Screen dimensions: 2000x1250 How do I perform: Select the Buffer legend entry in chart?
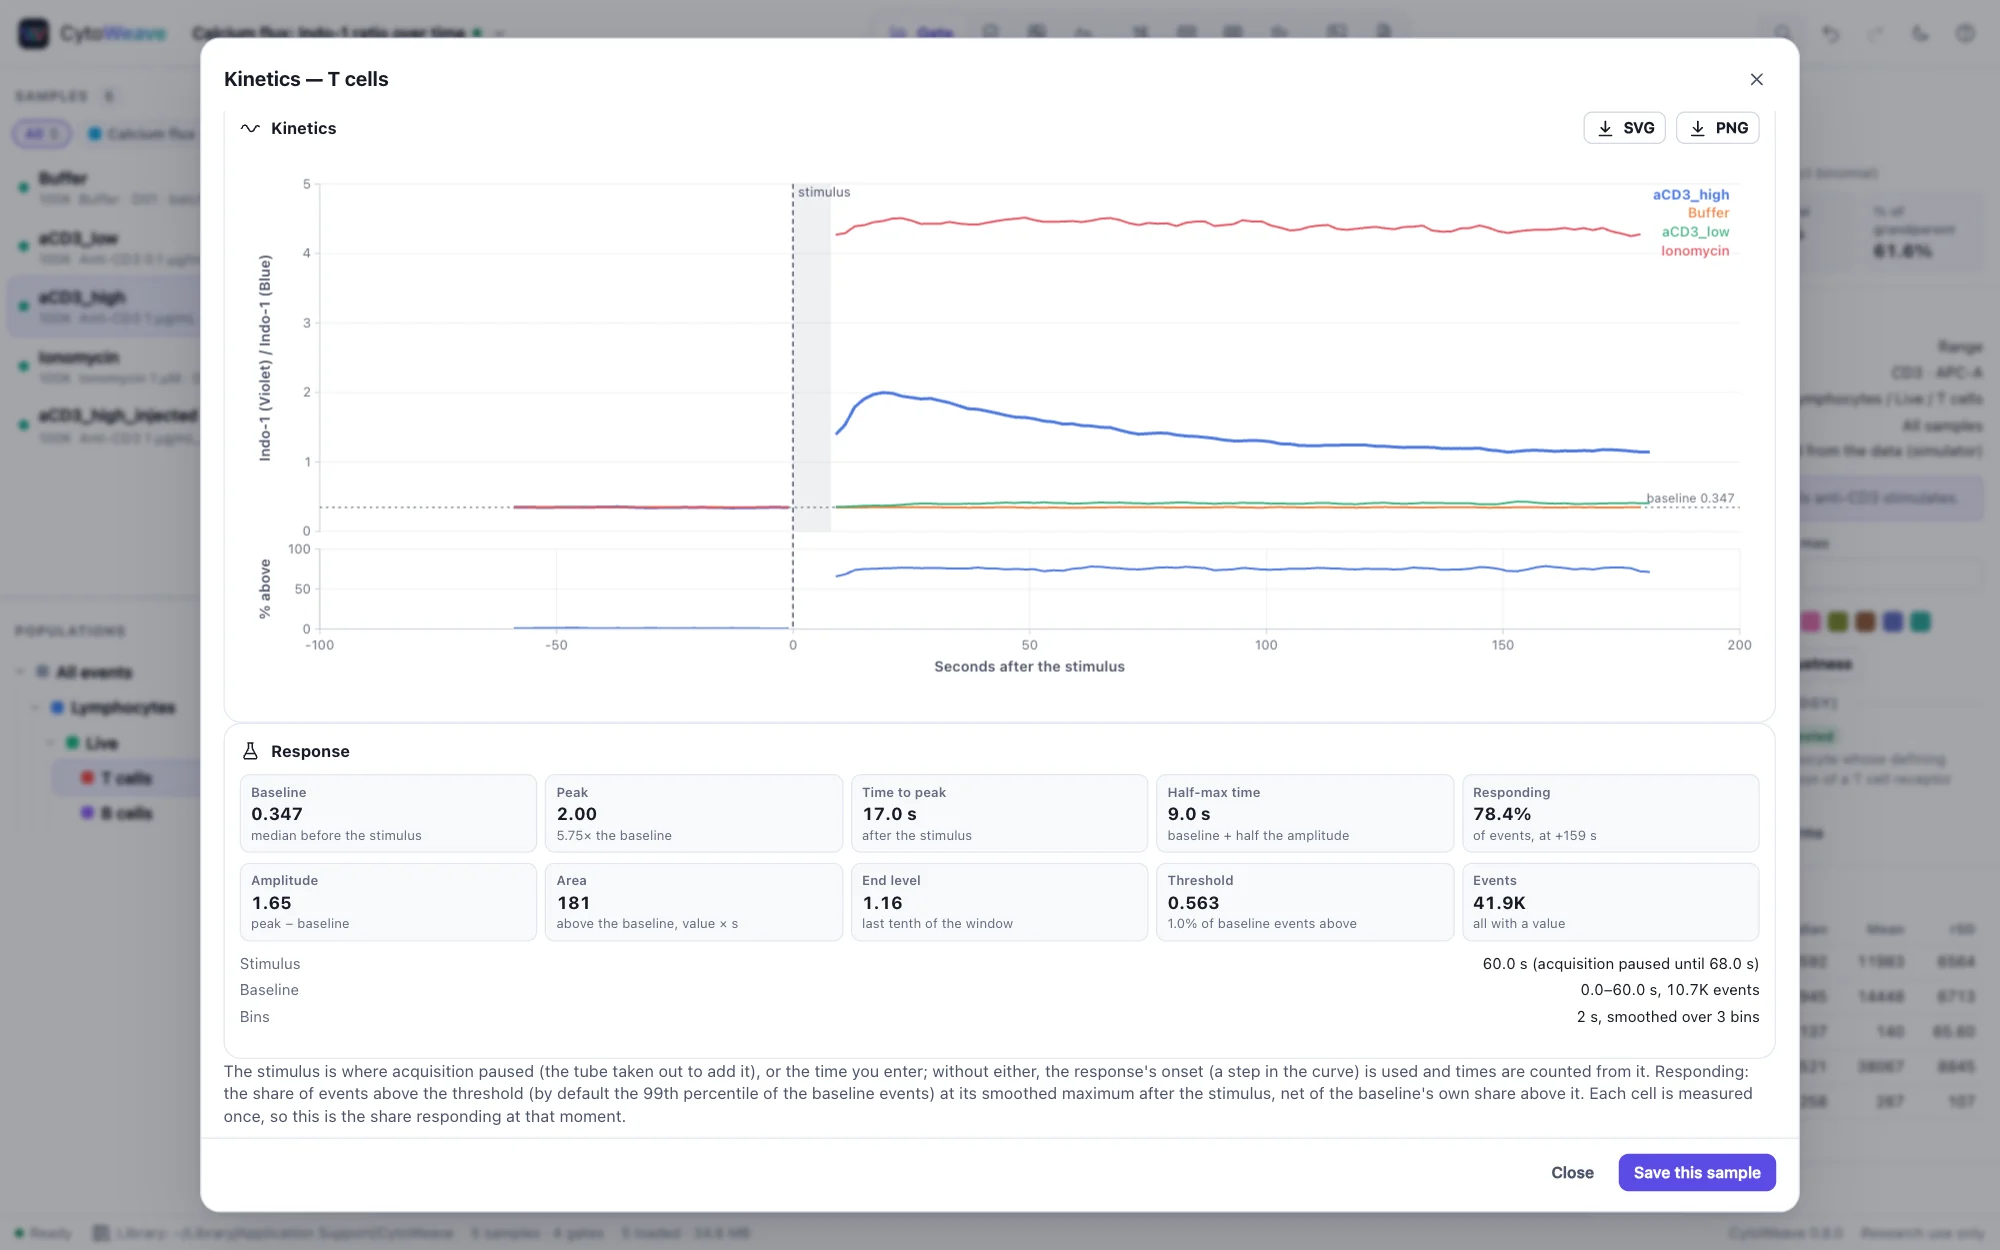(x=1708, y=213)
